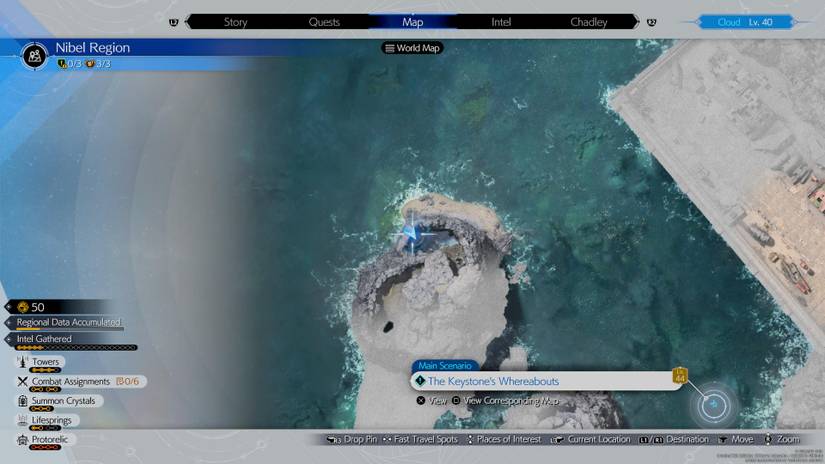Select the Intel tab

click(501, 22)
